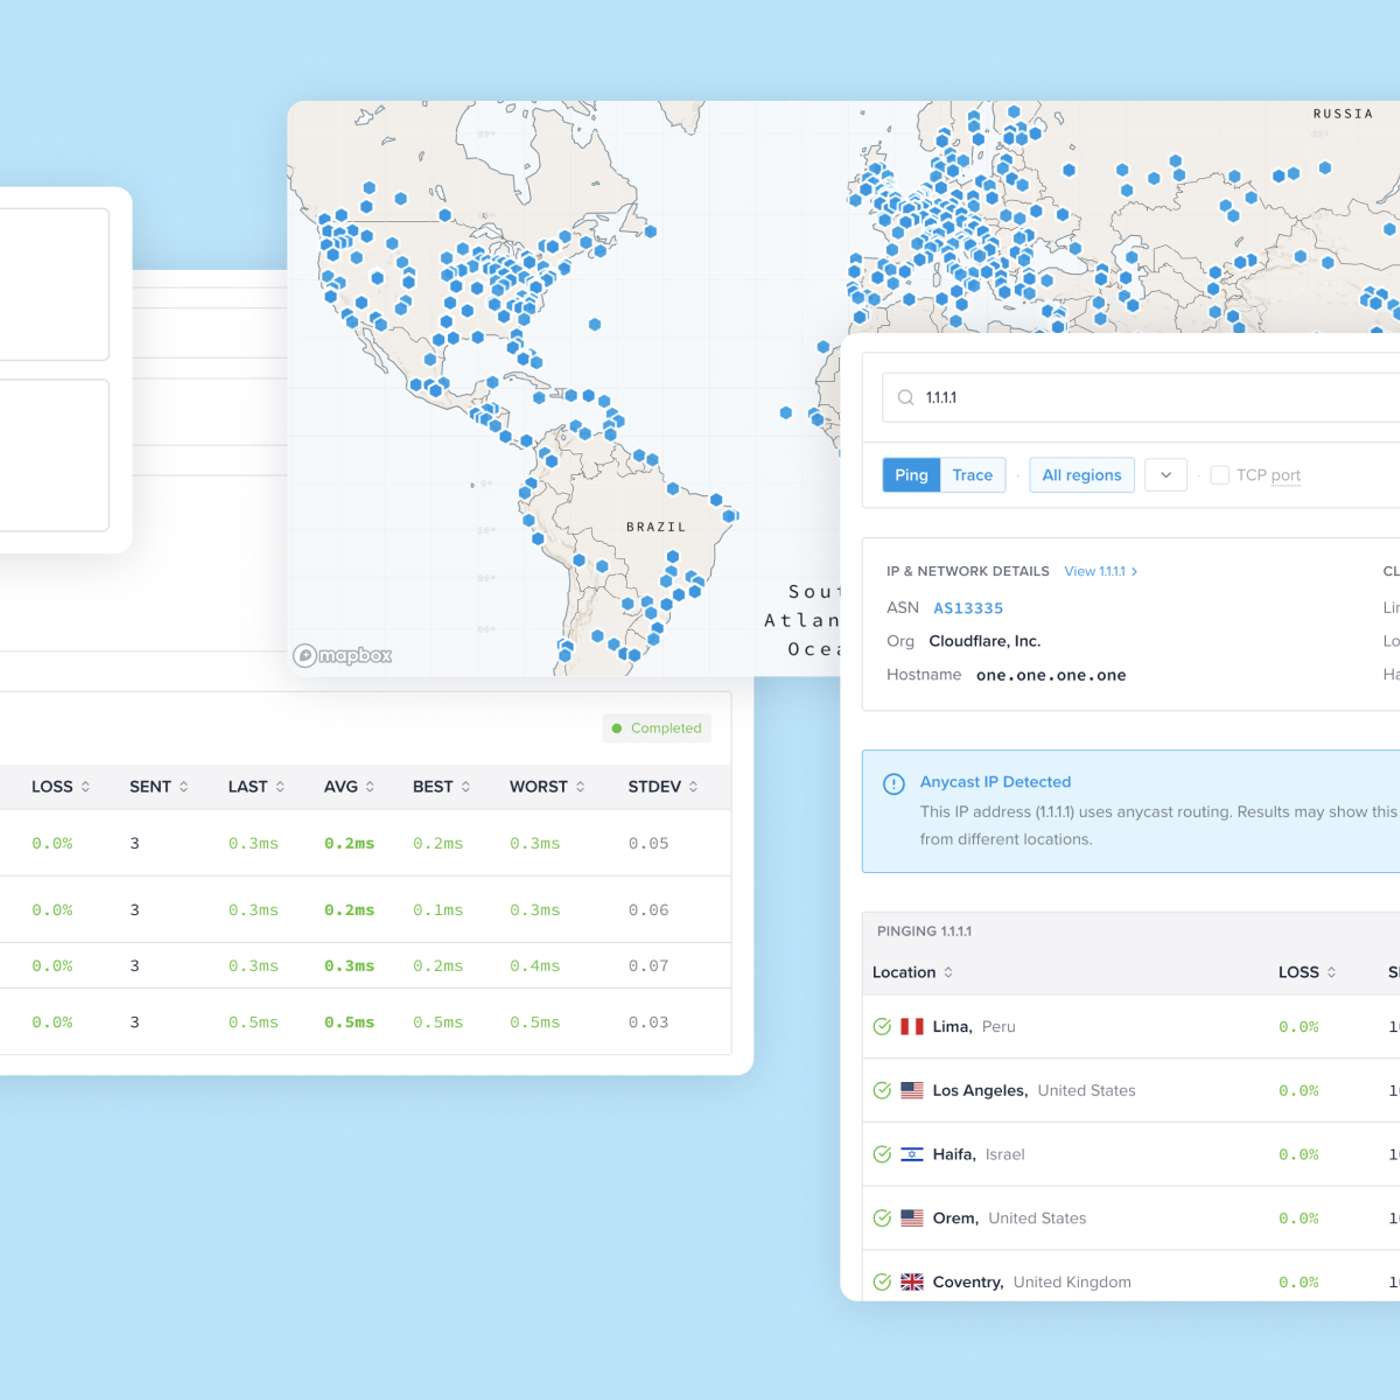1400x1400 pixels.
Task: Click the 0.4ms WORST value
Action: tap(535, 967)
